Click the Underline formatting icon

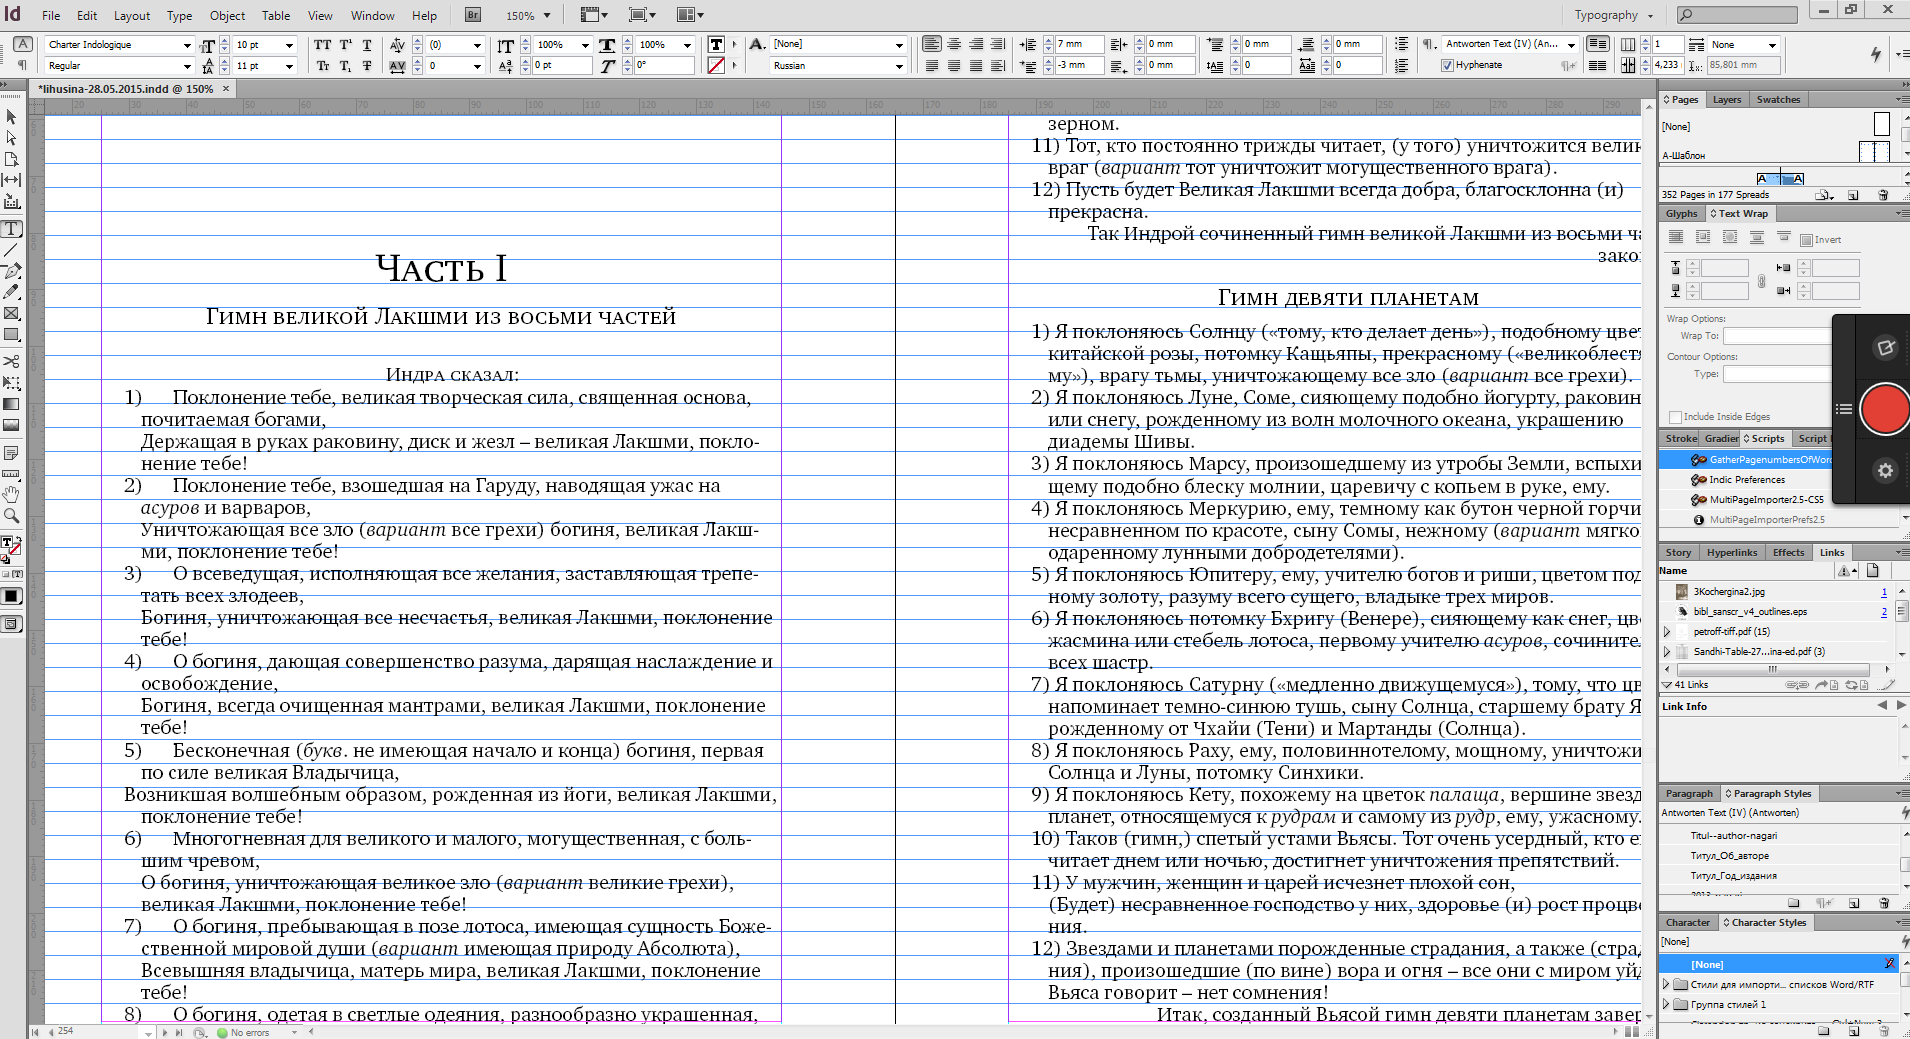(x=367, y=45)
